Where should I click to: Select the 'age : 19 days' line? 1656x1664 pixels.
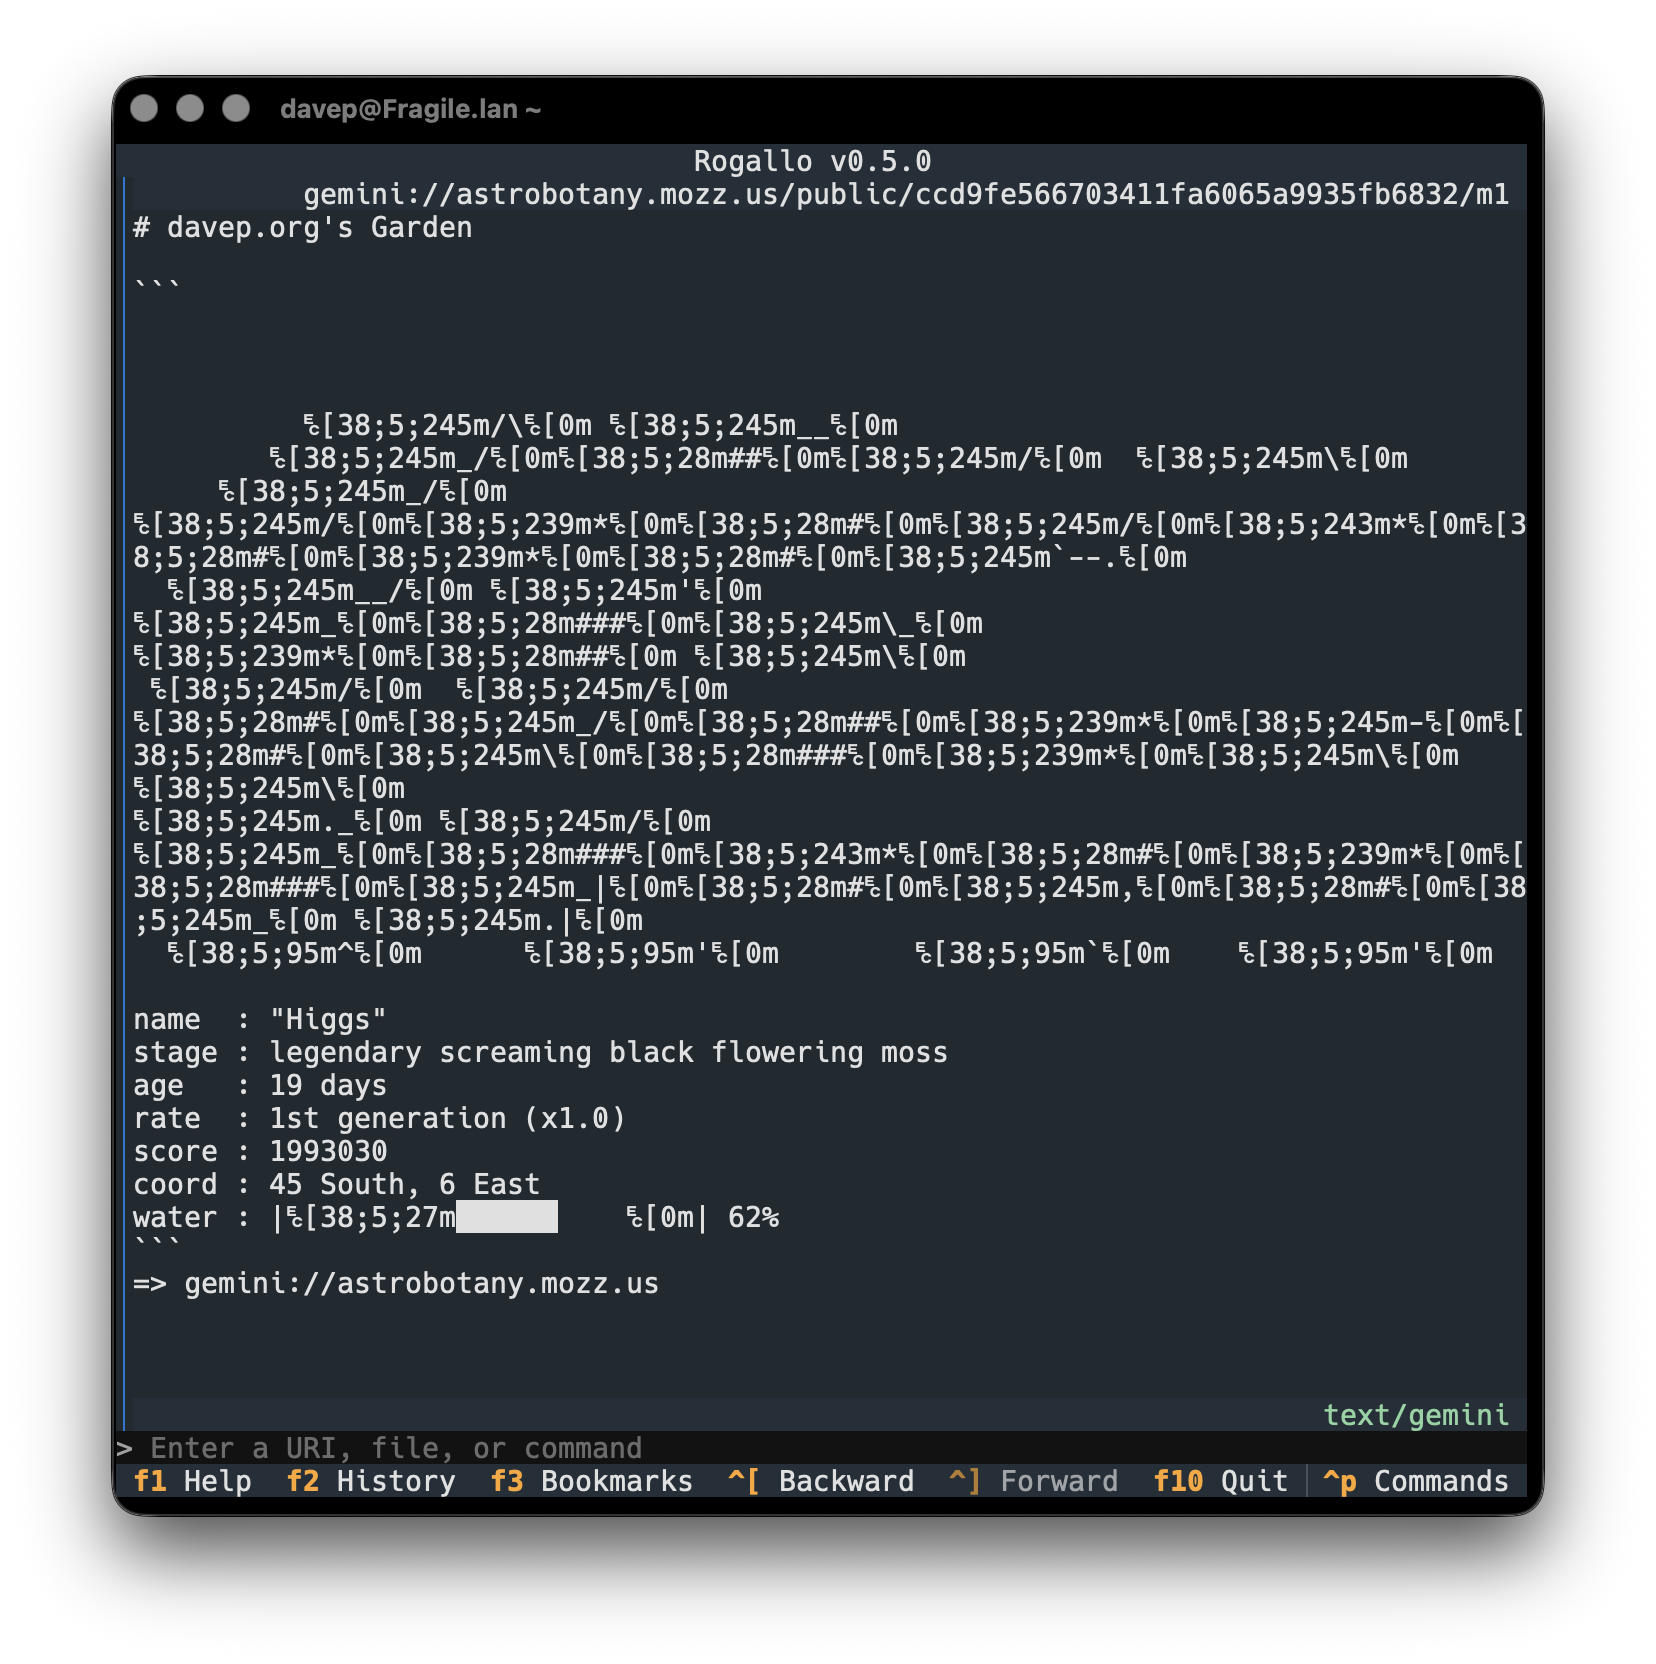[x=260, y=1085]
